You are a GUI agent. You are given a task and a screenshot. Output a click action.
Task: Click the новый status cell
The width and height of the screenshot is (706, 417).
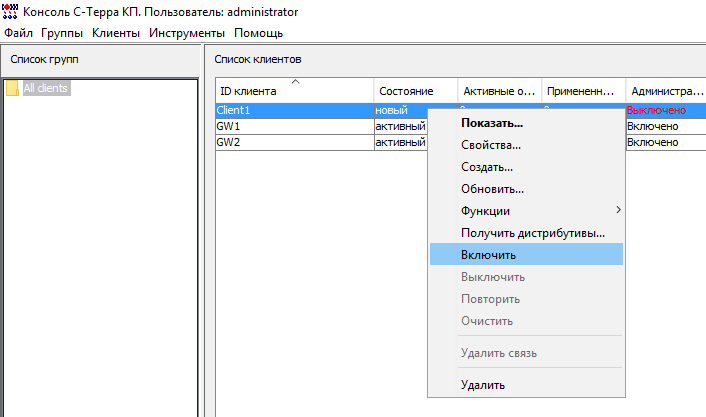[x=400, y=110]
